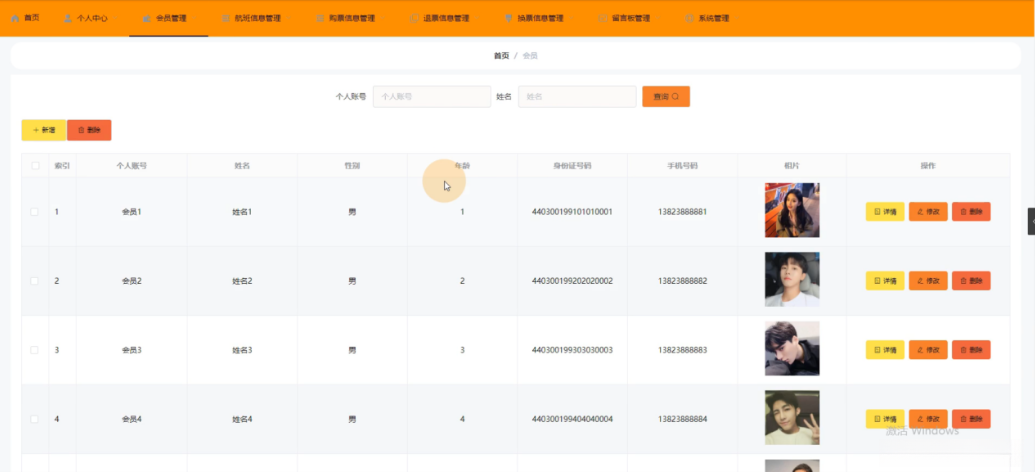This screenshot has height=474, width=1035.
Task: Check the checkbox for row 会员4
Action: (x=34, y=419)
